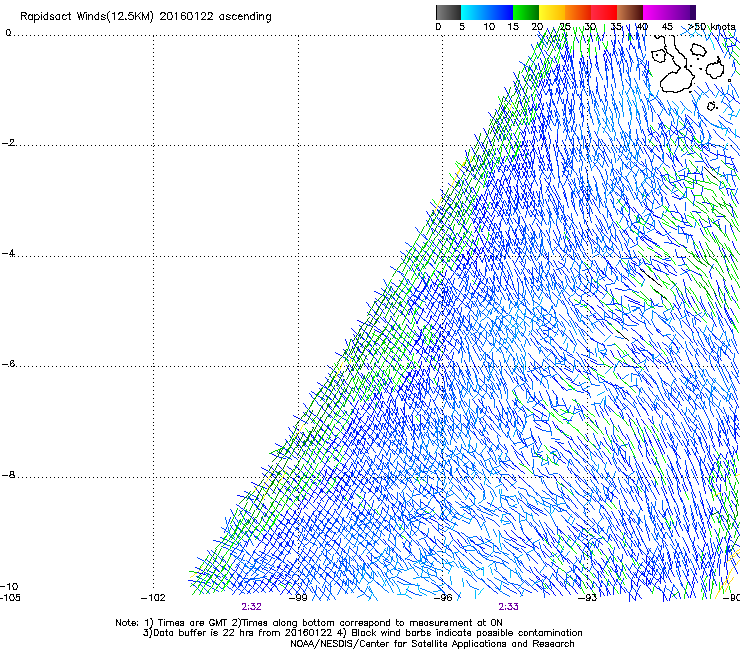Select the red 30-35 knots legend segment
This screenshot has width=740, height=650.
[604, 12]
